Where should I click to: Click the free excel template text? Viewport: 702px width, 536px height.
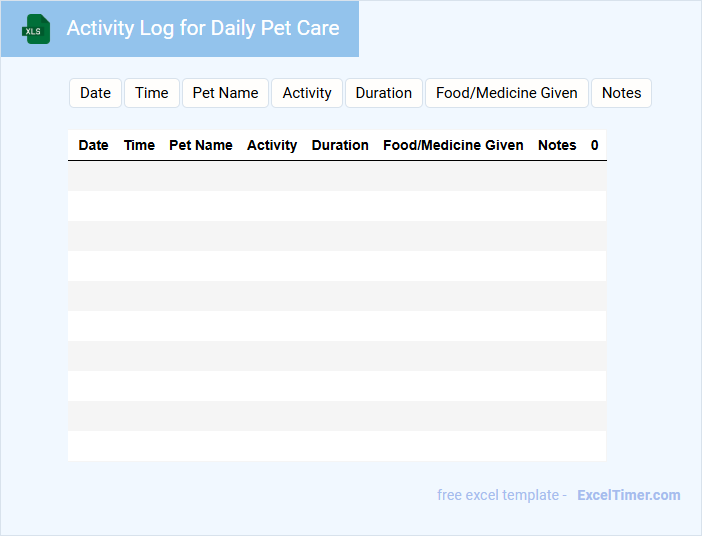502,495
